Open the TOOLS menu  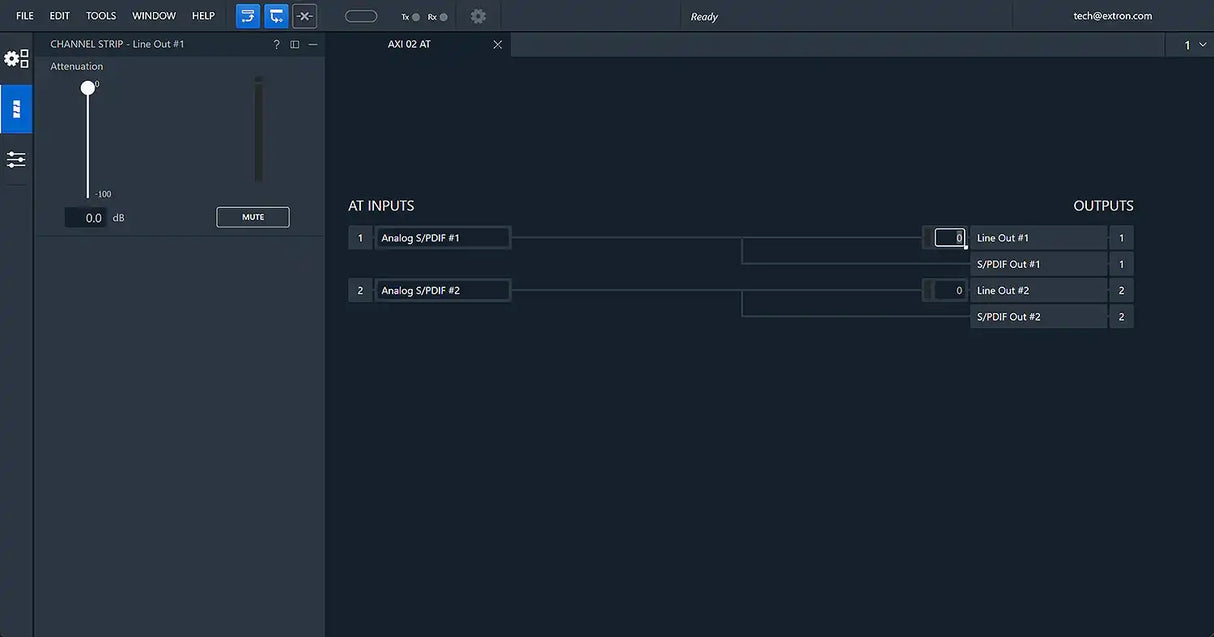tap(101, 16)
